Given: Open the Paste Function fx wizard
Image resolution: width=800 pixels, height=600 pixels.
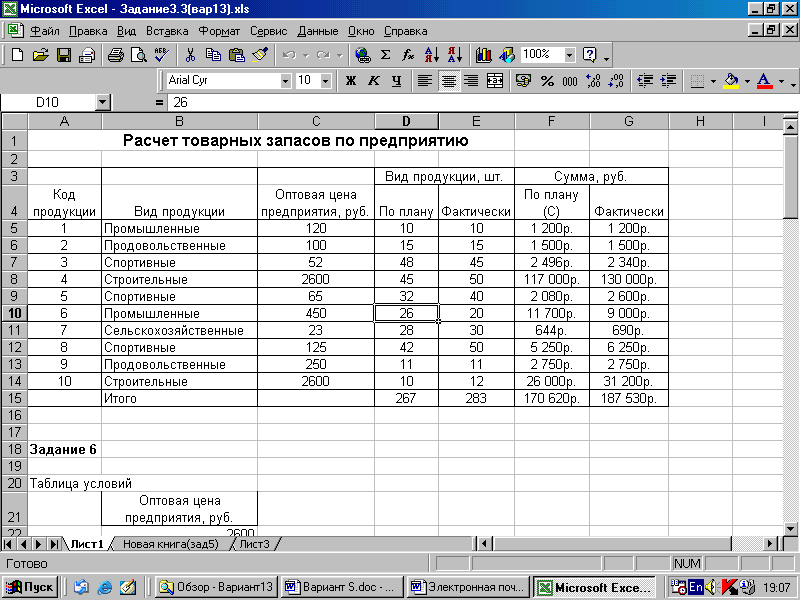Looking at the screenshot, I should (408, 55).
